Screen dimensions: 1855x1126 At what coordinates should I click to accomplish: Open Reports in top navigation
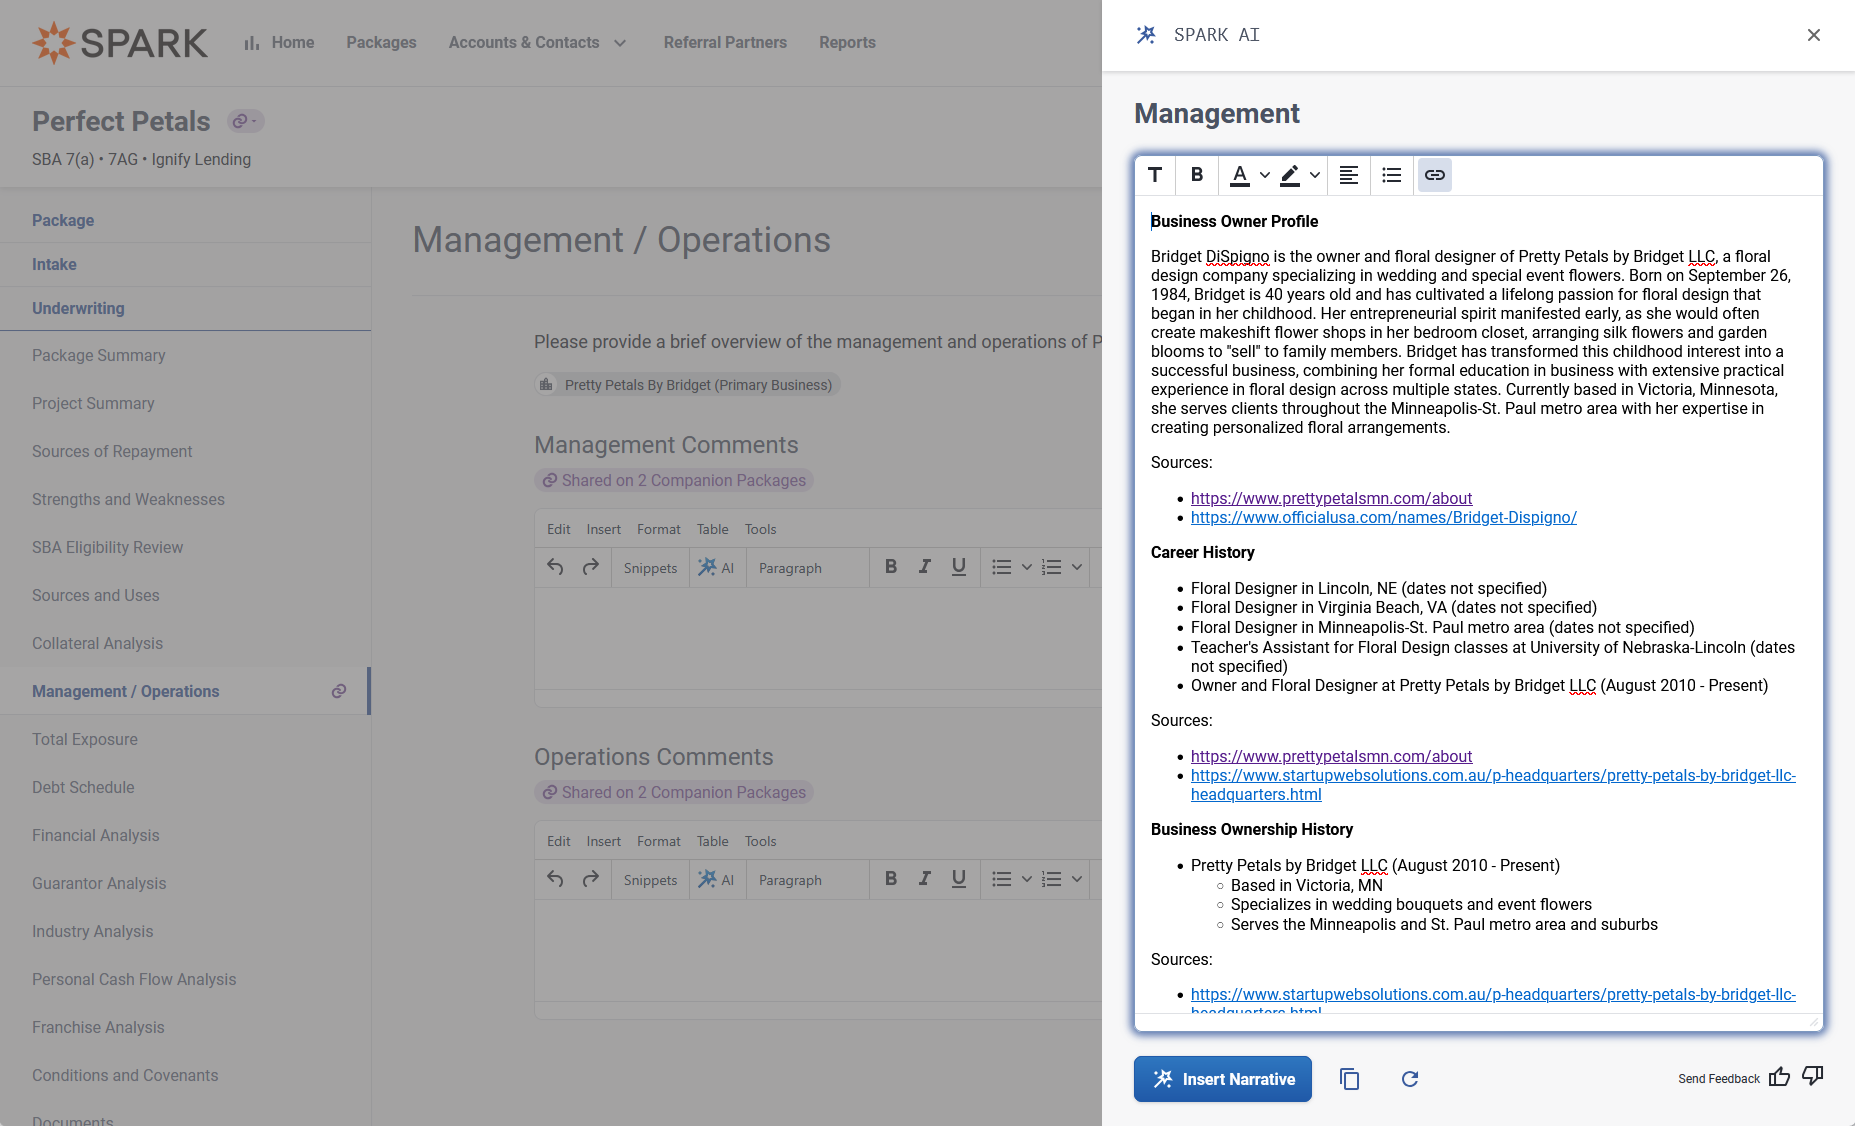pos(847,43)
